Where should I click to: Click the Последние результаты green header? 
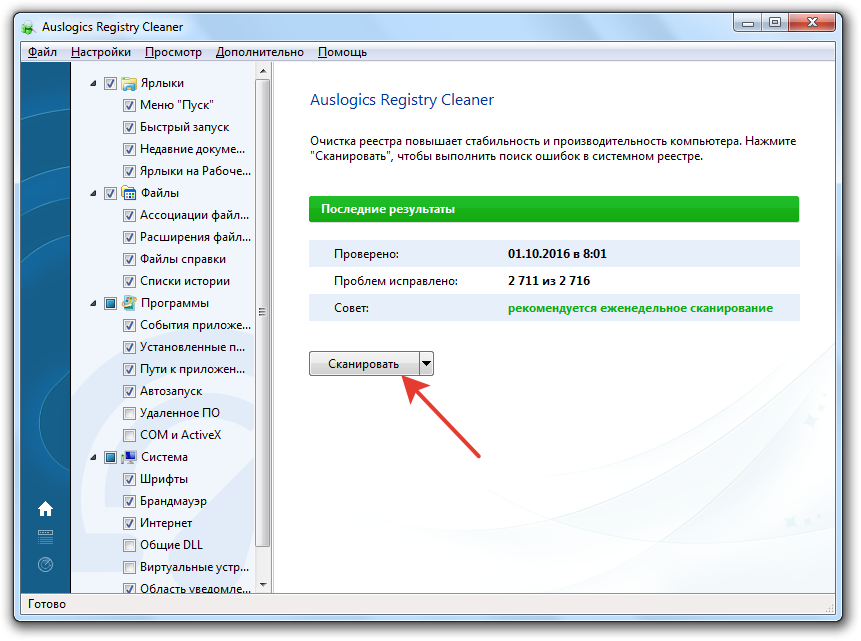click(x=554, y=209)
